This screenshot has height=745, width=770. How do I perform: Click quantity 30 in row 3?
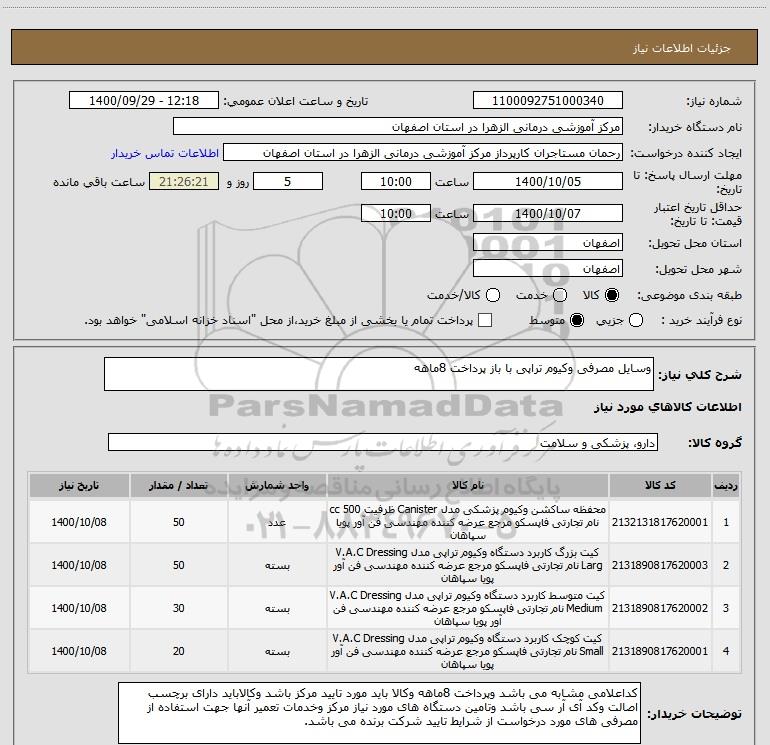(179, 608)
